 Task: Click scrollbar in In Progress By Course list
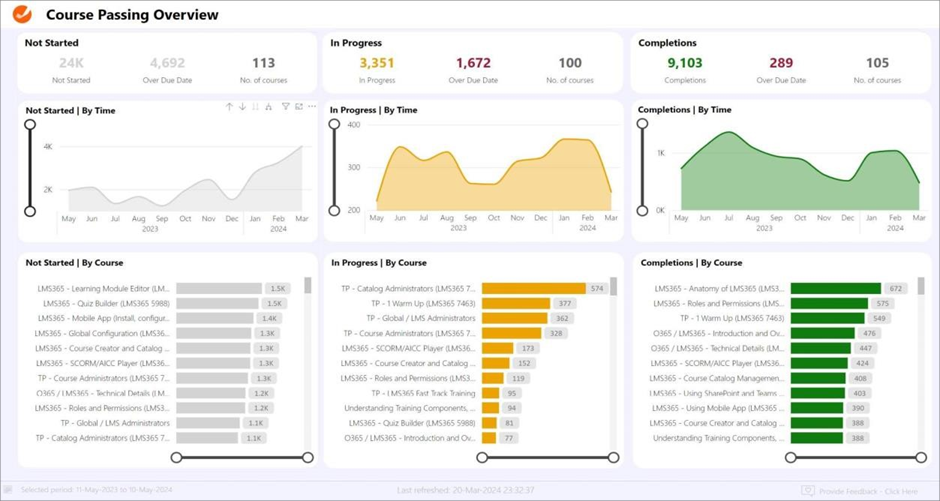(614, 288)
